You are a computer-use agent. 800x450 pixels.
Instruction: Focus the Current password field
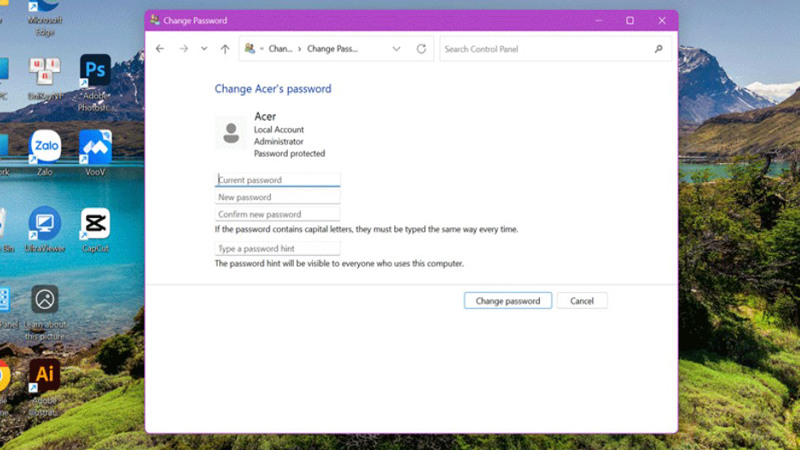278,180
